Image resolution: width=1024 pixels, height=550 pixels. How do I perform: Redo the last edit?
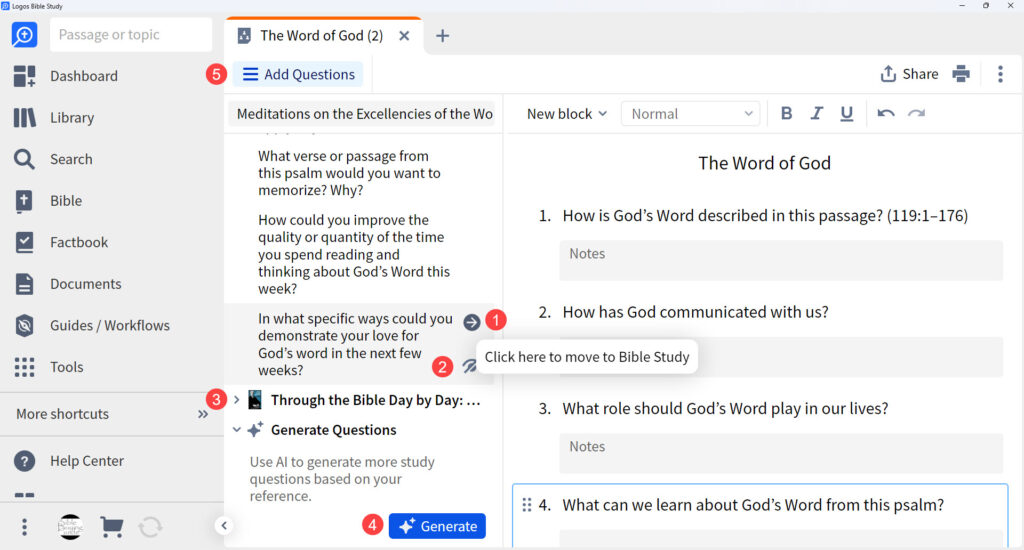(x=916, y=114)
